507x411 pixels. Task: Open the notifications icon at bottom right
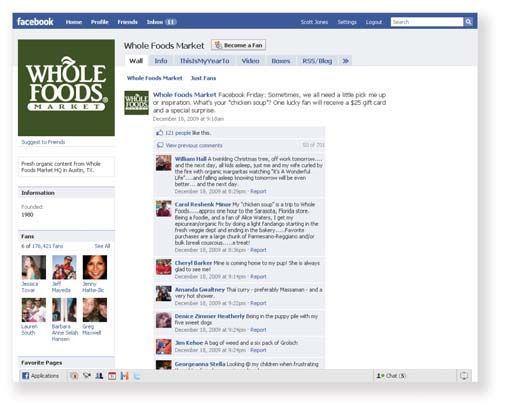464,376
